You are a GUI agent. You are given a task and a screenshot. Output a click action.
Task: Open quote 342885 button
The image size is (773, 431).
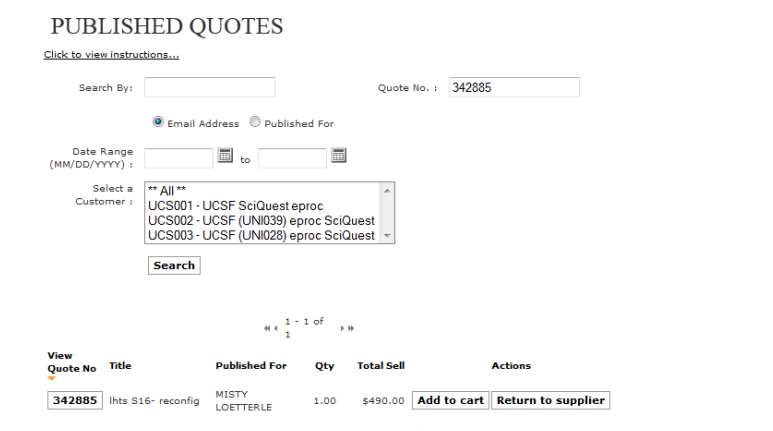[75, 400]
